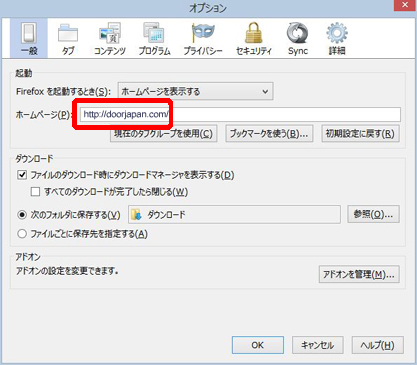Check すべてのダウンロードが完了したら閉じる(W) checkbox
This screenshot has width=417, height=365.
35,192
